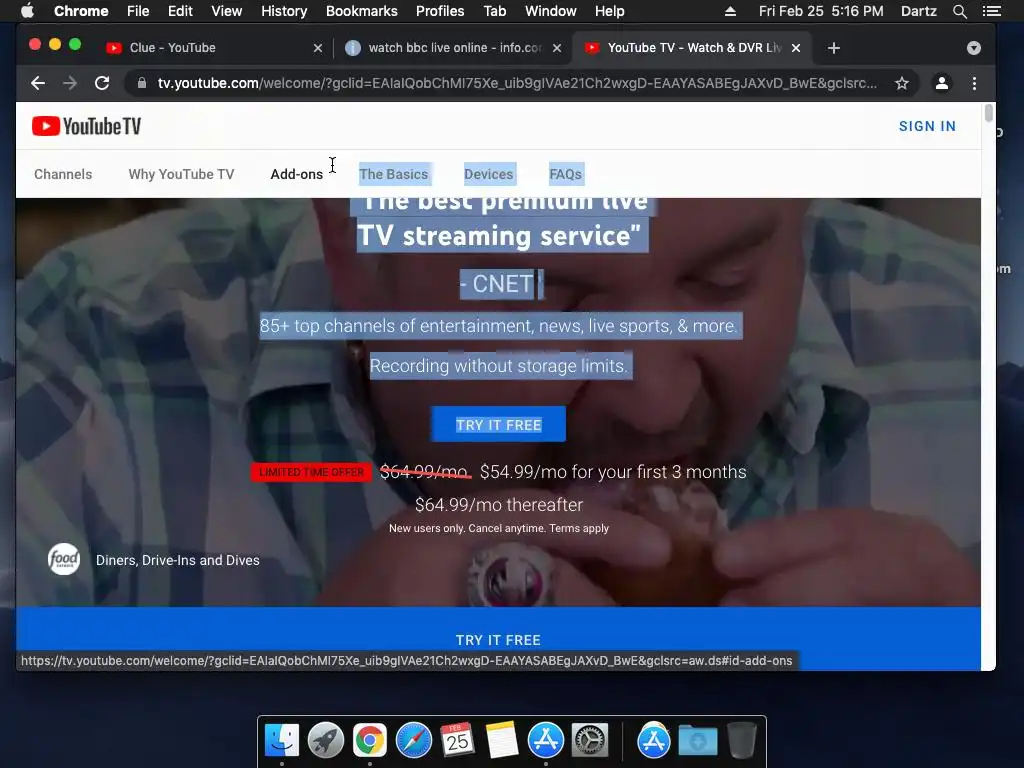Click '85+ top channels' description text
The width and height of the screenshot is (1024, 768).
[498, 325]
